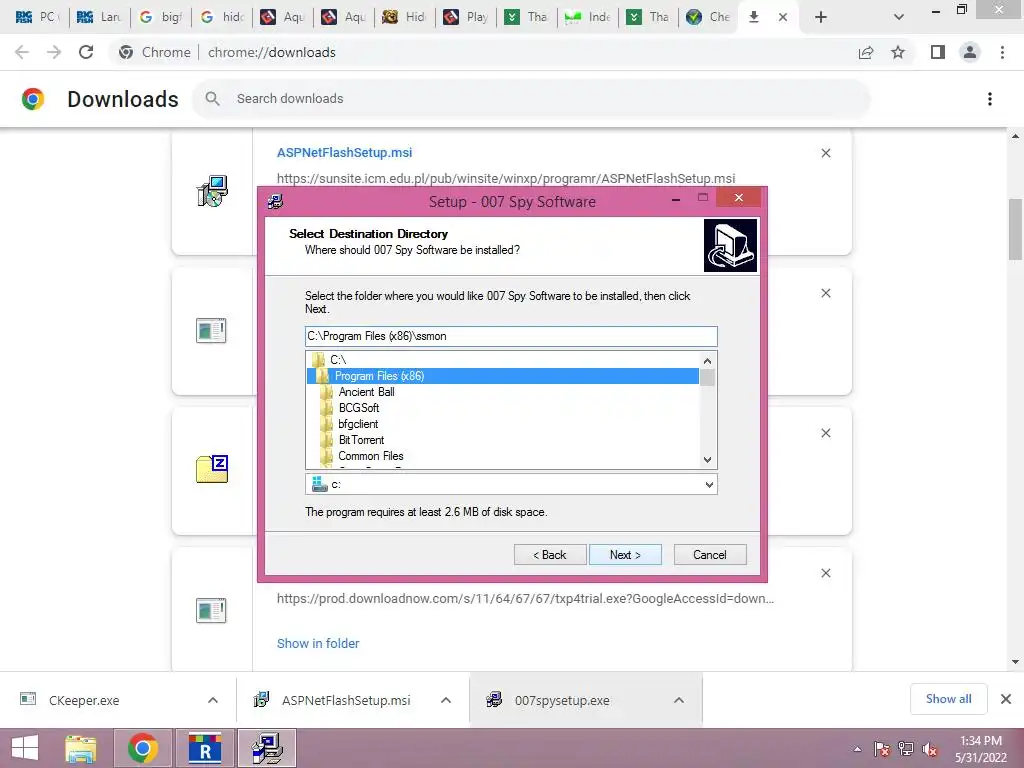Click the Chrome taskbar icon

(143, 748)
